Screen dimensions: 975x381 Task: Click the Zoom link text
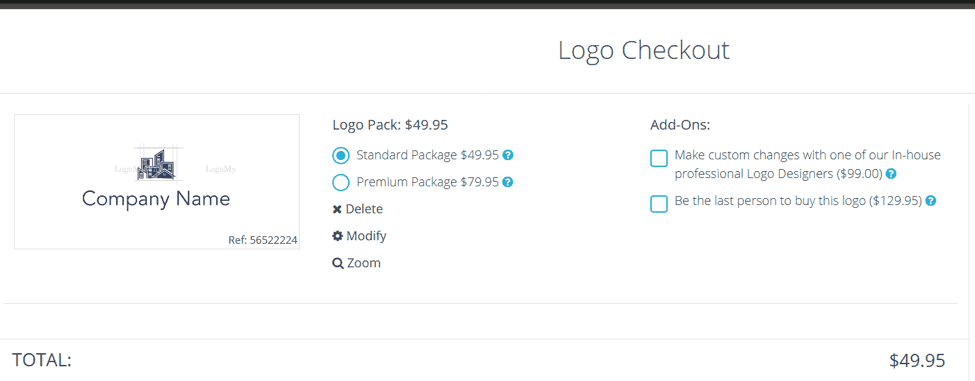tap(364, 263)
